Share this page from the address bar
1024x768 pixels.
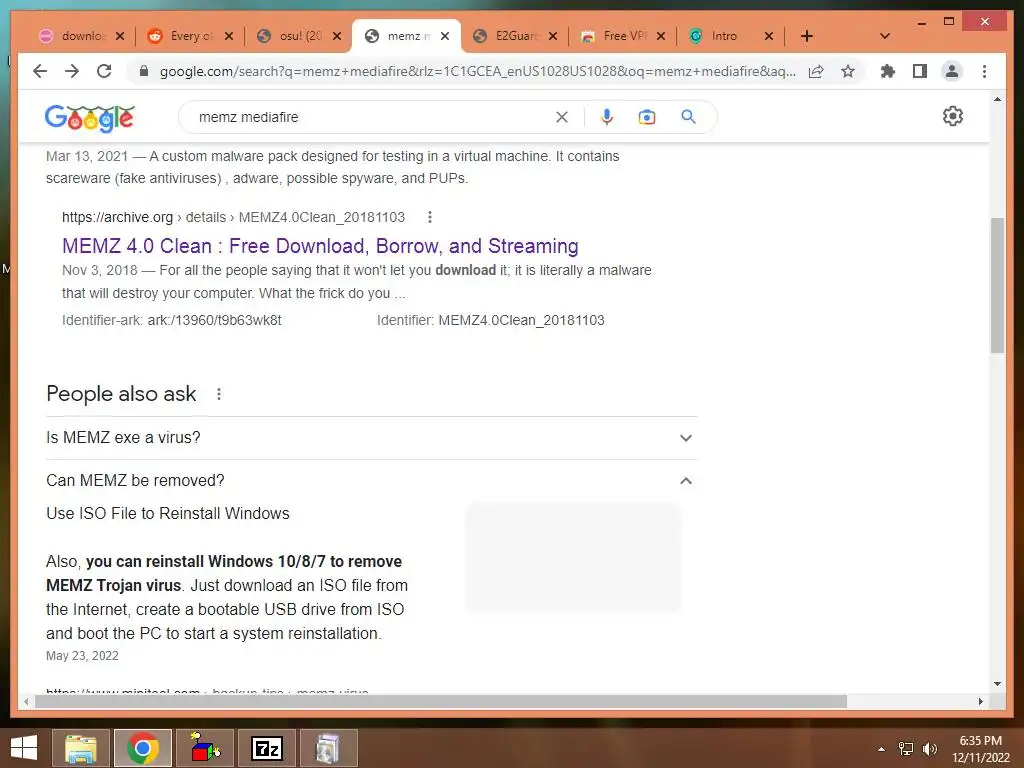tap(816, 71)
